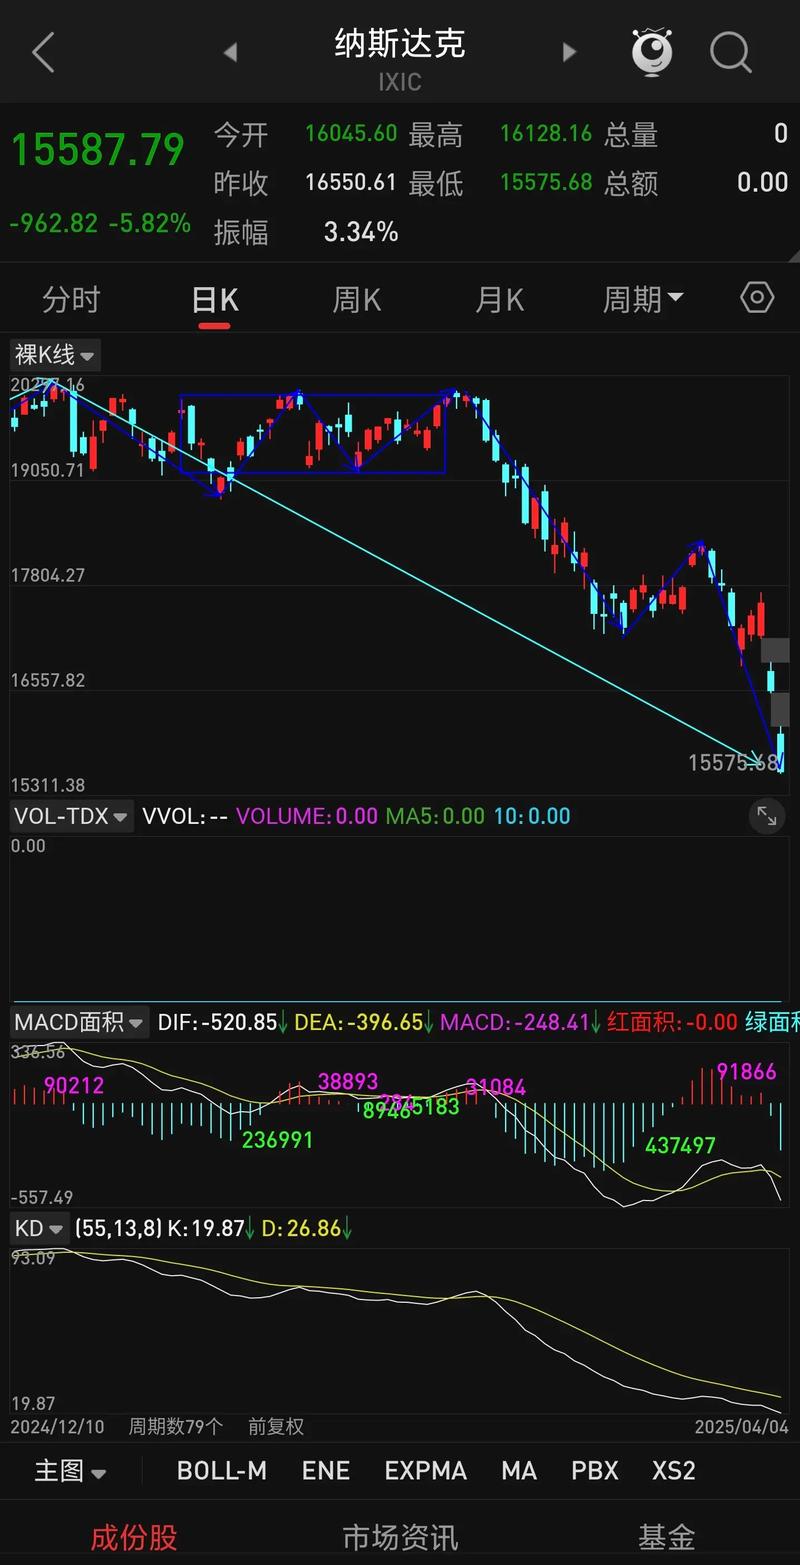Select the 分时 intraday tab
The height and width of the screenshot is (1565, 800).
coord(71,299)
